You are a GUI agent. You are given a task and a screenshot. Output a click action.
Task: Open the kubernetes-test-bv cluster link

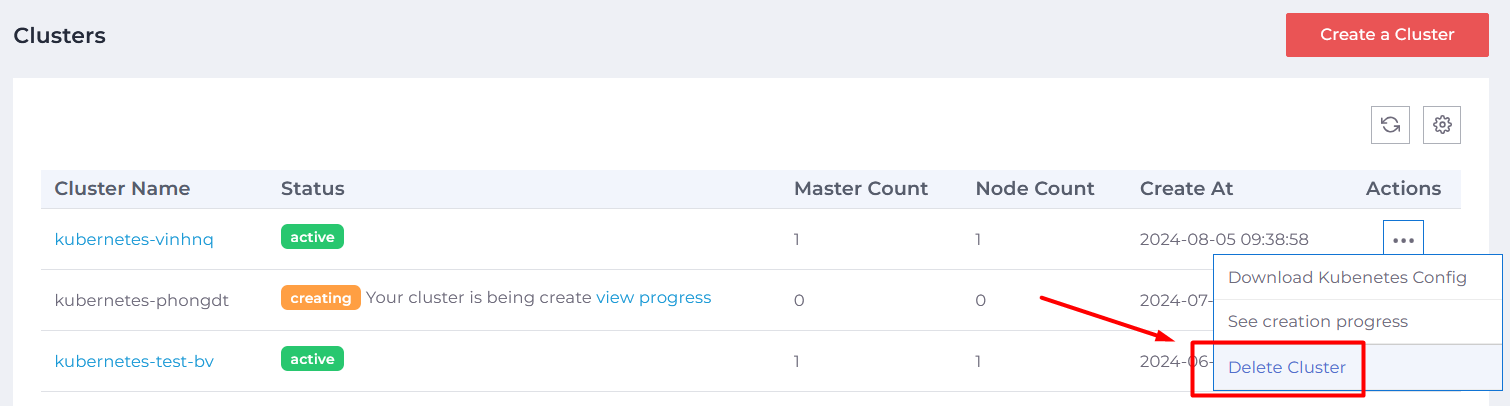coord(134,362)
